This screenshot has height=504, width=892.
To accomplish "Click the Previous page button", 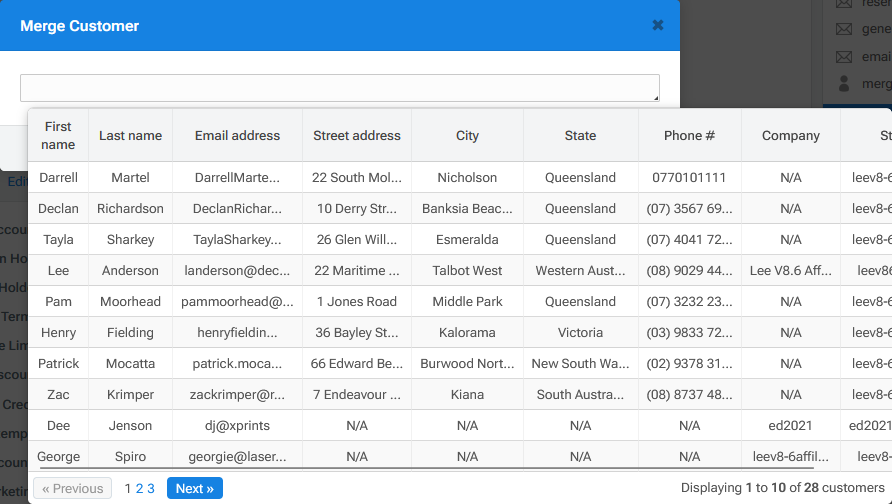I will click(x=72, y=488).
